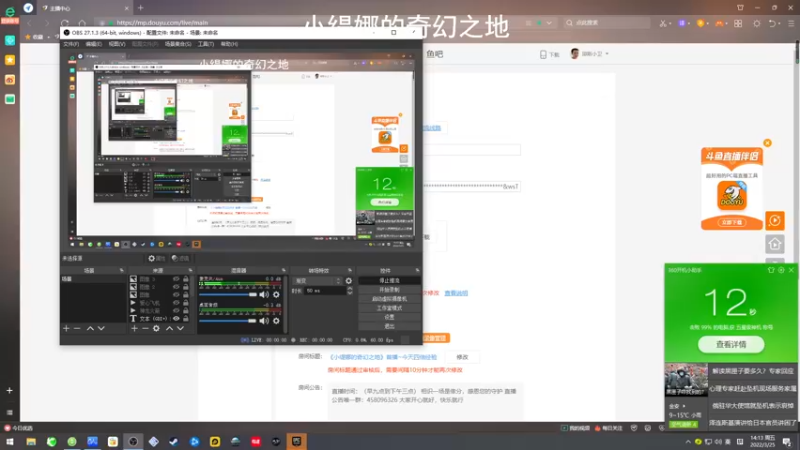Click 立即下载 on Douyu companion ad
The height and width of the screenshot is (450, 800).
coord(732,223)
